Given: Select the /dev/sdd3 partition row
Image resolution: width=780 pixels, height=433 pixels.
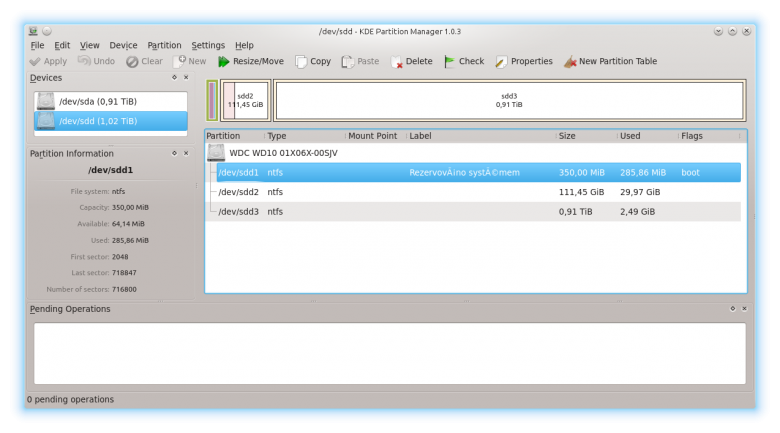Looking at the screenshot, I should pos(479,212).
